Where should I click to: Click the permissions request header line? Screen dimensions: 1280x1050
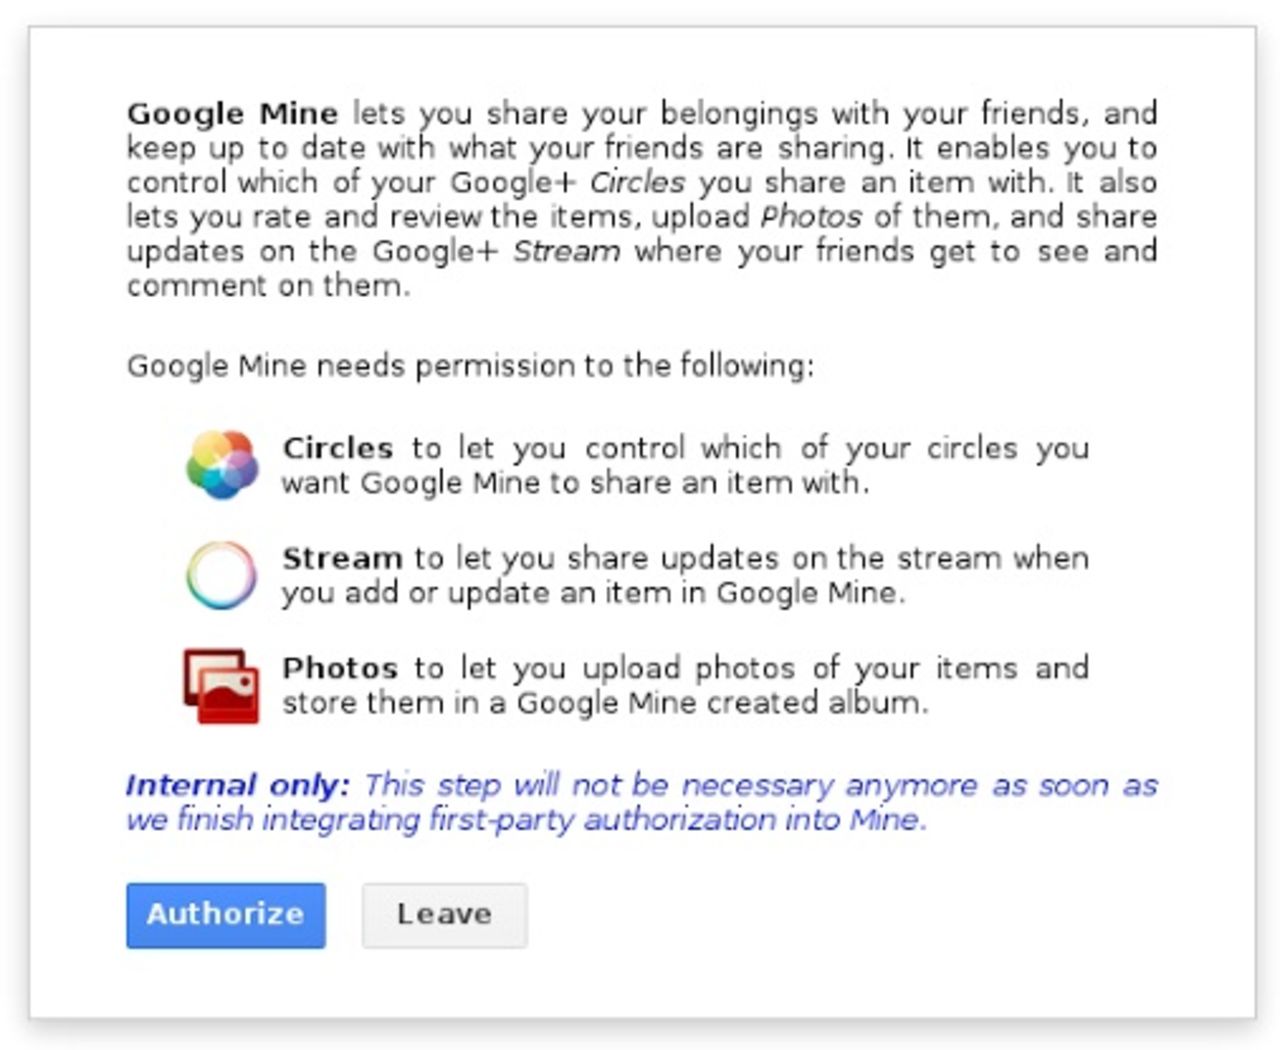pos(470,365)
